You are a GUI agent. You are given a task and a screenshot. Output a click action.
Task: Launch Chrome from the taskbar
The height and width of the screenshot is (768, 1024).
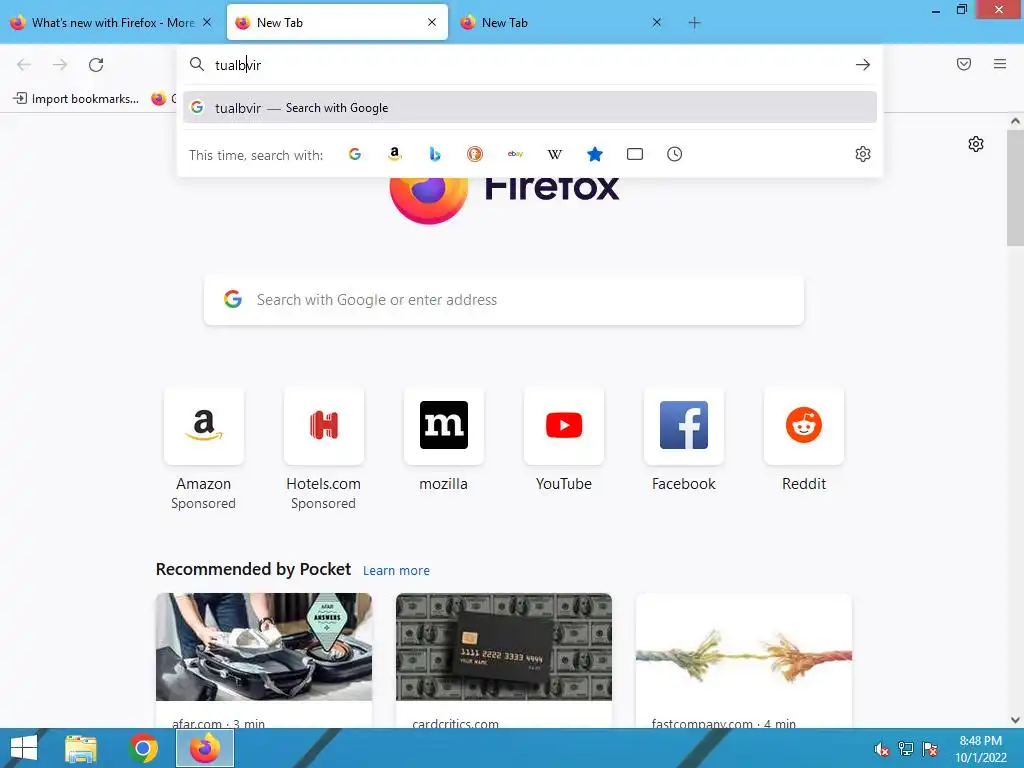click(143, 748)
